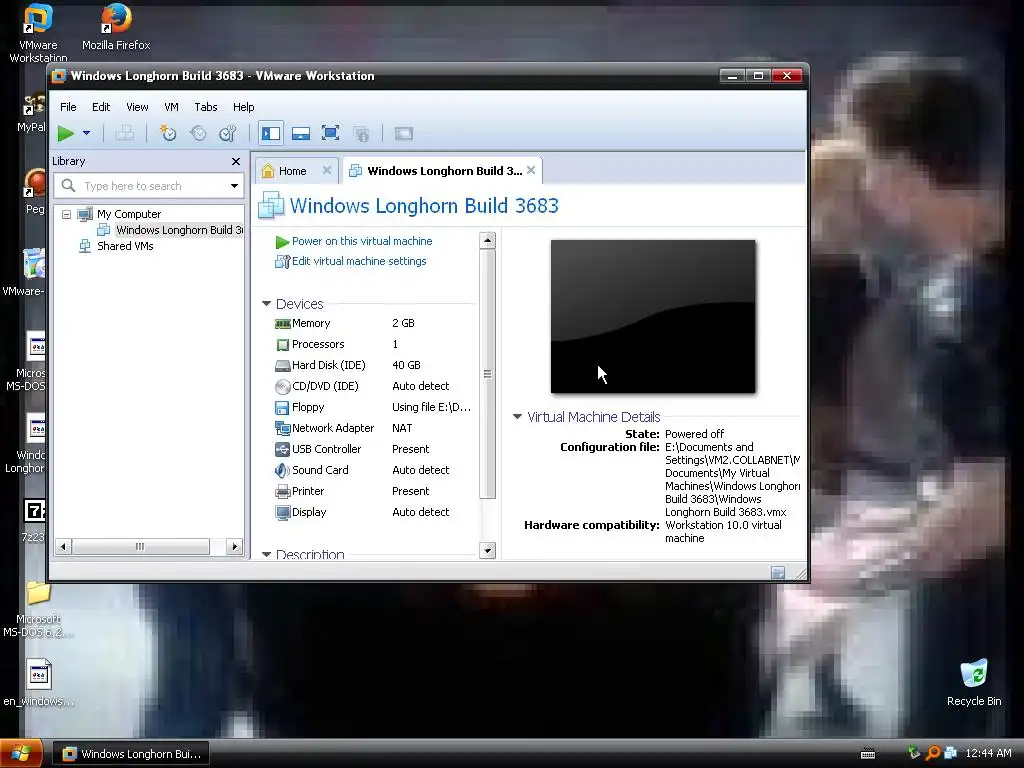Open the library search dropdown arrow
The image size is (1024, 768).
(234, 186)
